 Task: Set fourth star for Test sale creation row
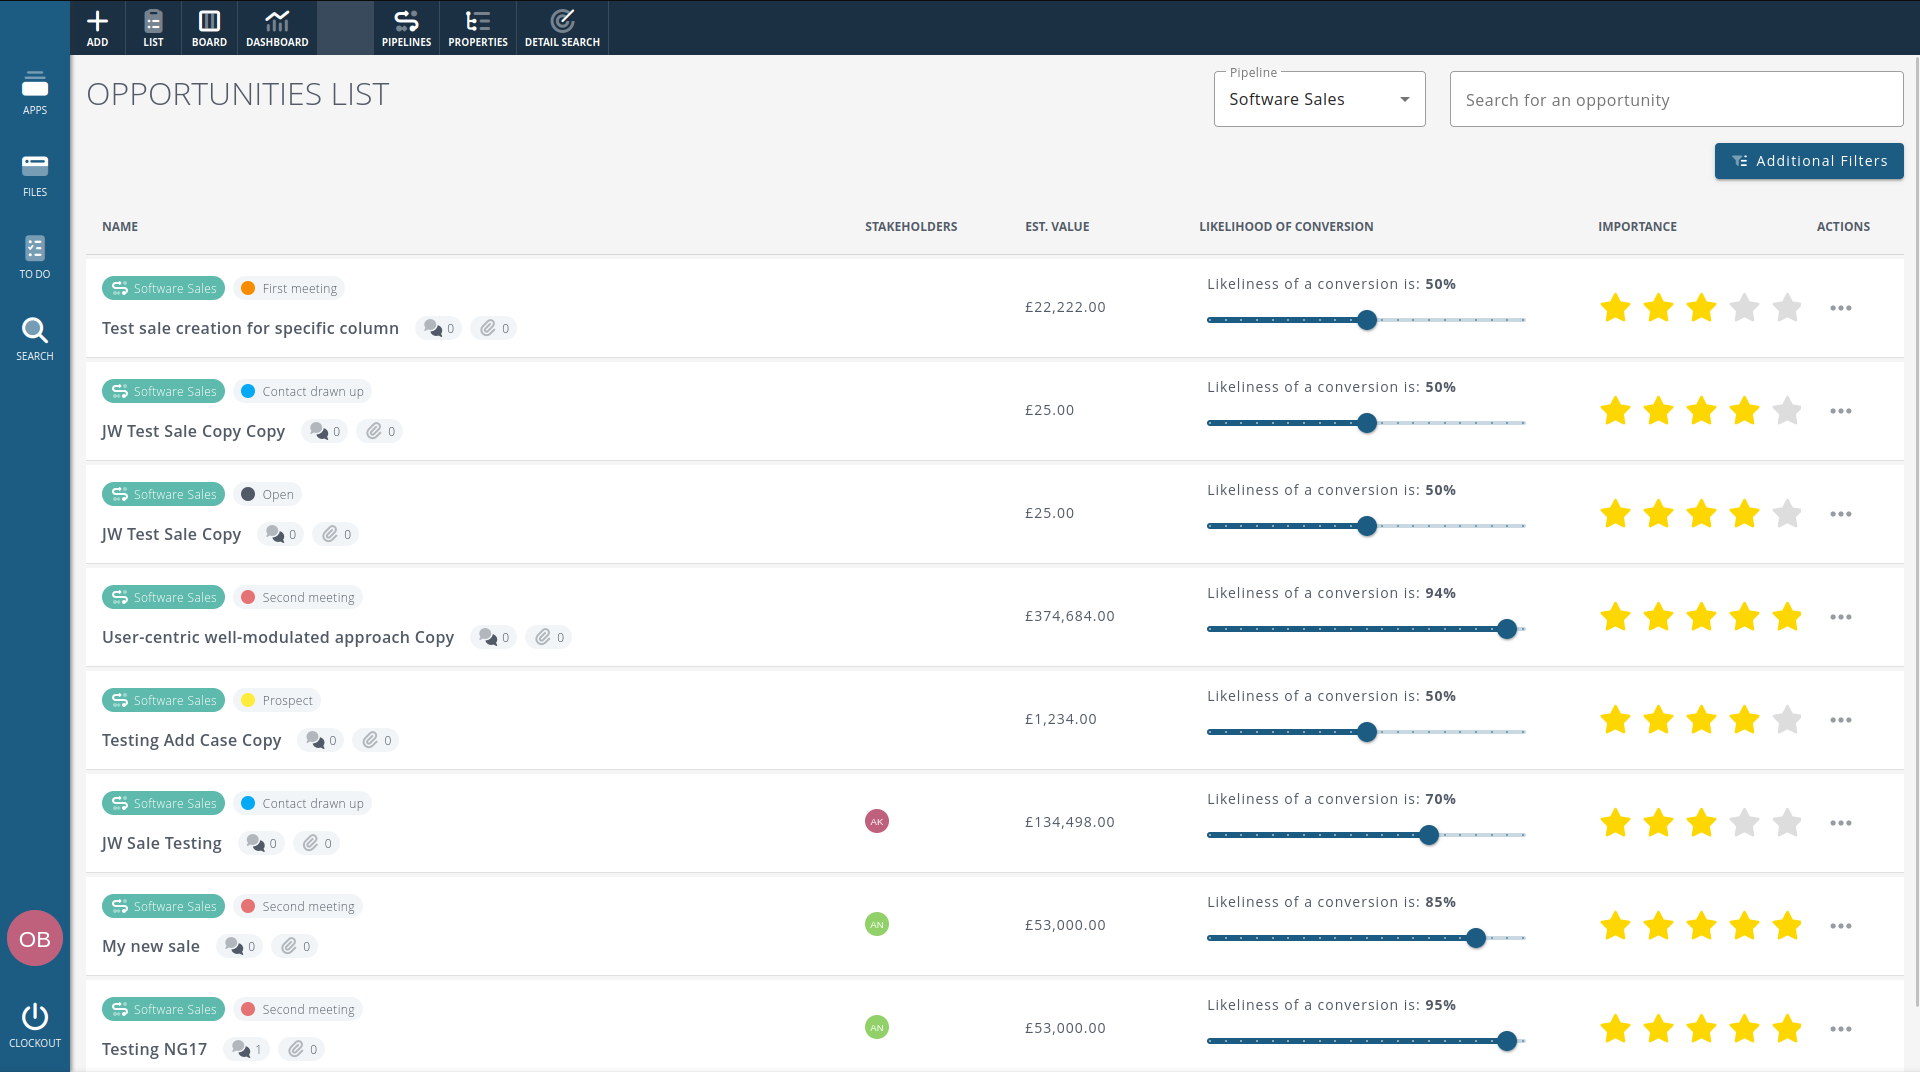1744,308
